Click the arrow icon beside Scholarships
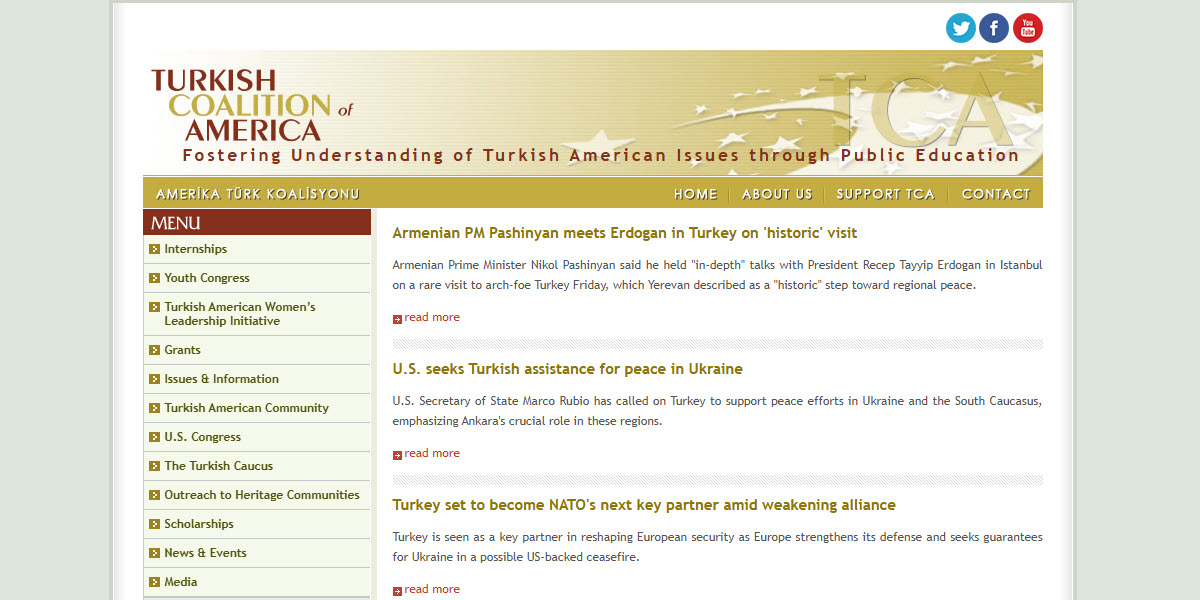Screen dimensions: 1200x600 coord(153,523)
